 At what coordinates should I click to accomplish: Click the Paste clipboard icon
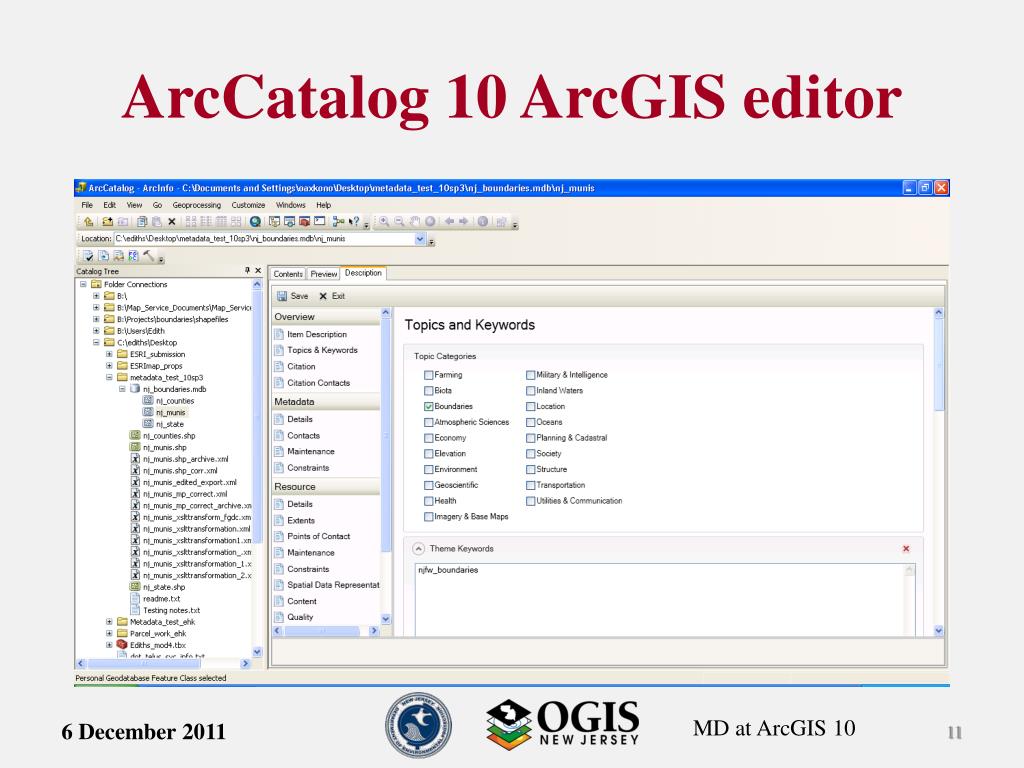point(157,221)
